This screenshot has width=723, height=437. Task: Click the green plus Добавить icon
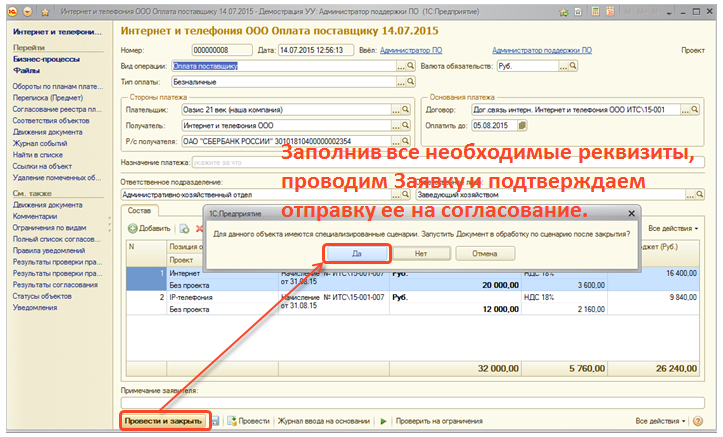[x=132, y=229]
